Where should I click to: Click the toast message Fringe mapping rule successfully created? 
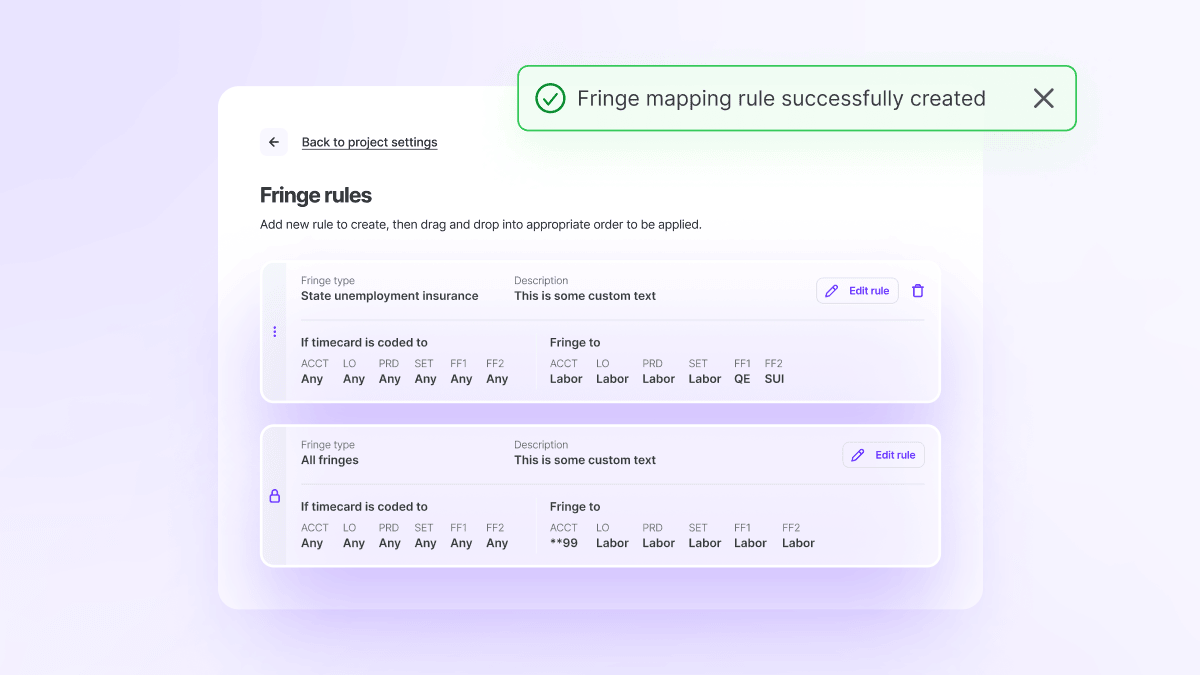(x=782, y=98)
